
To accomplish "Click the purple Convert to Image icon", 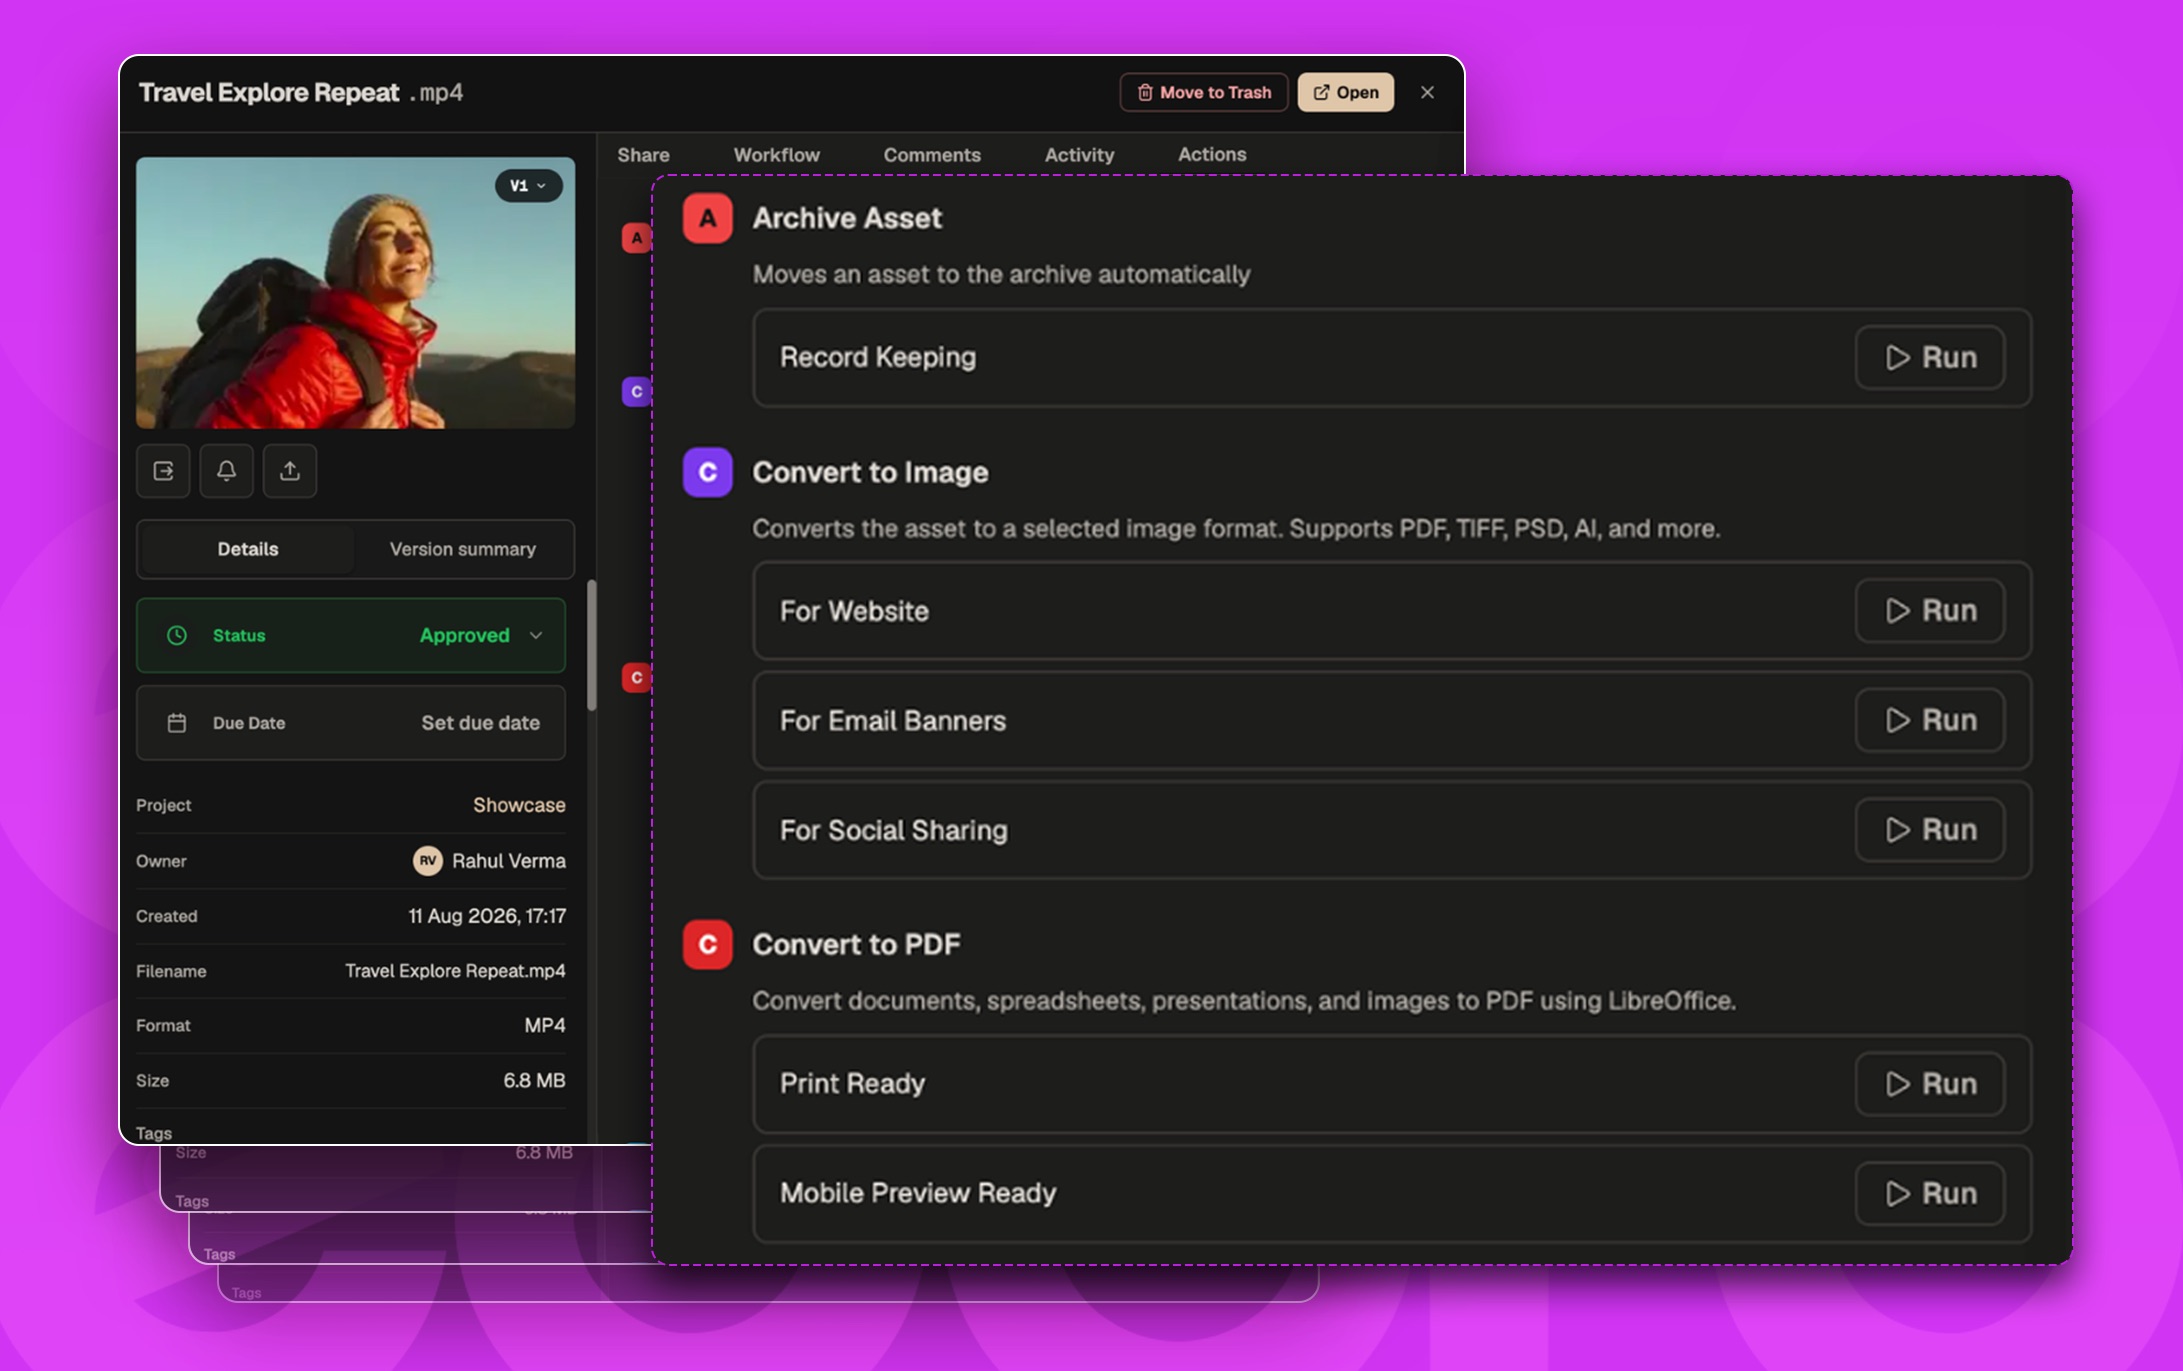I will (x=707, y=472).
